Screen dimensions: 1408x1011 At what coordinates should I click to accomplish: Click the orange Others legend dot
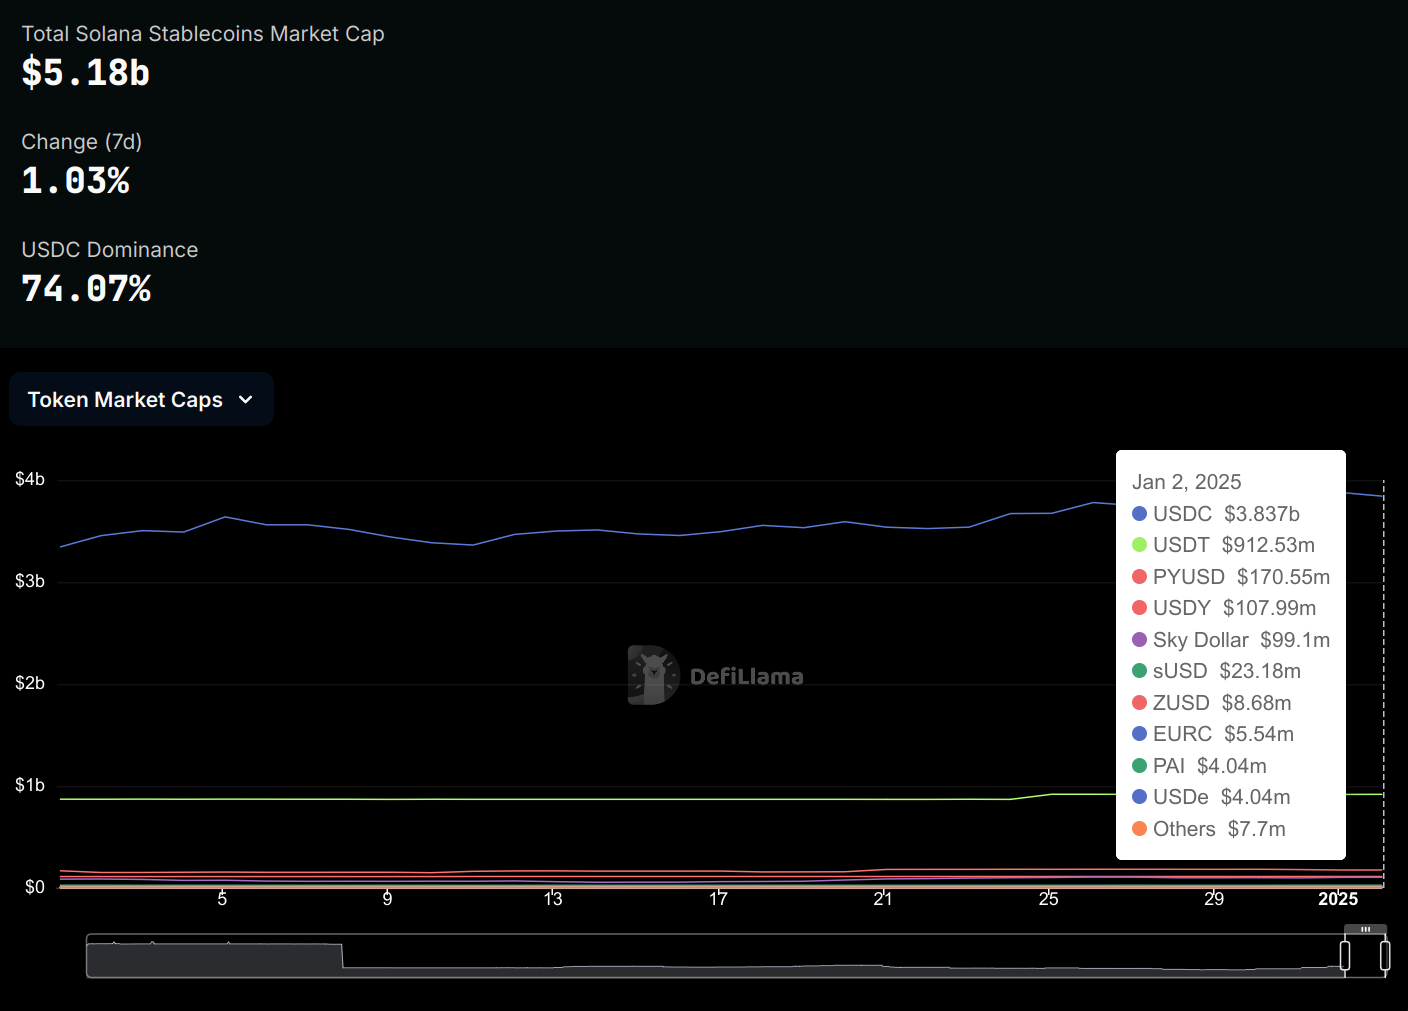[1139, 828]
